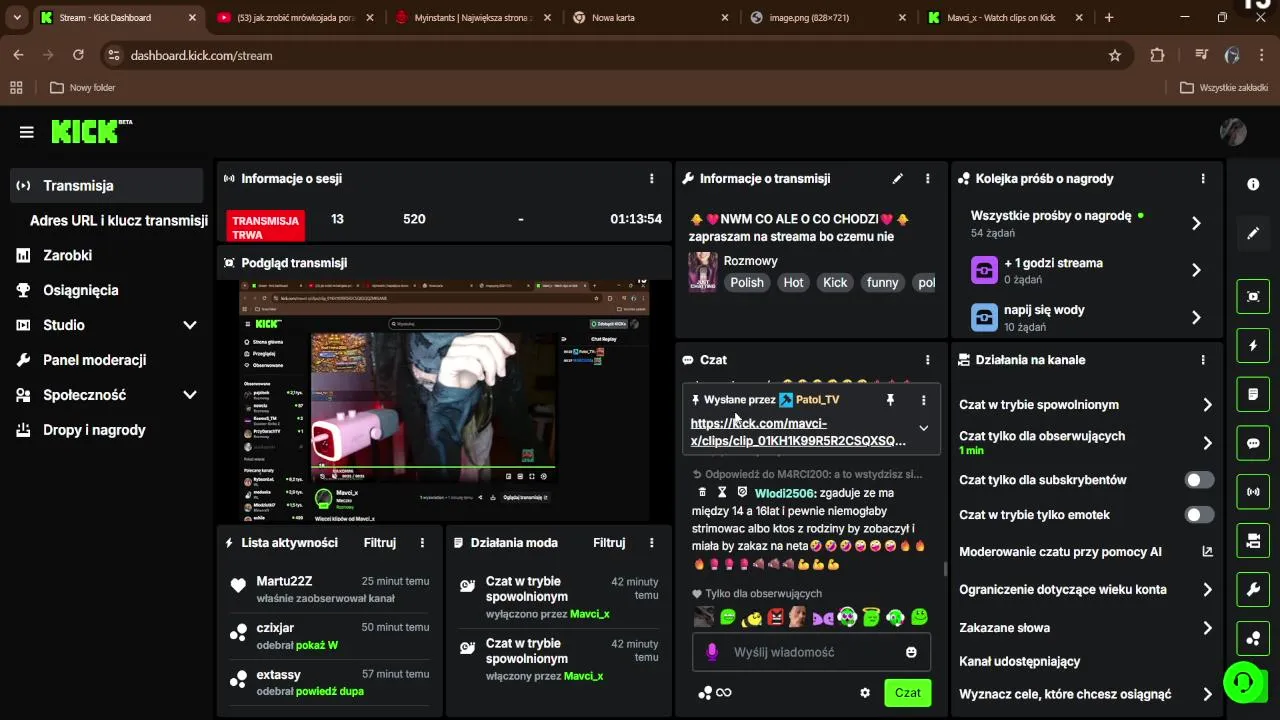Open Osiągnięcia in the sidebar

point(107,290)
